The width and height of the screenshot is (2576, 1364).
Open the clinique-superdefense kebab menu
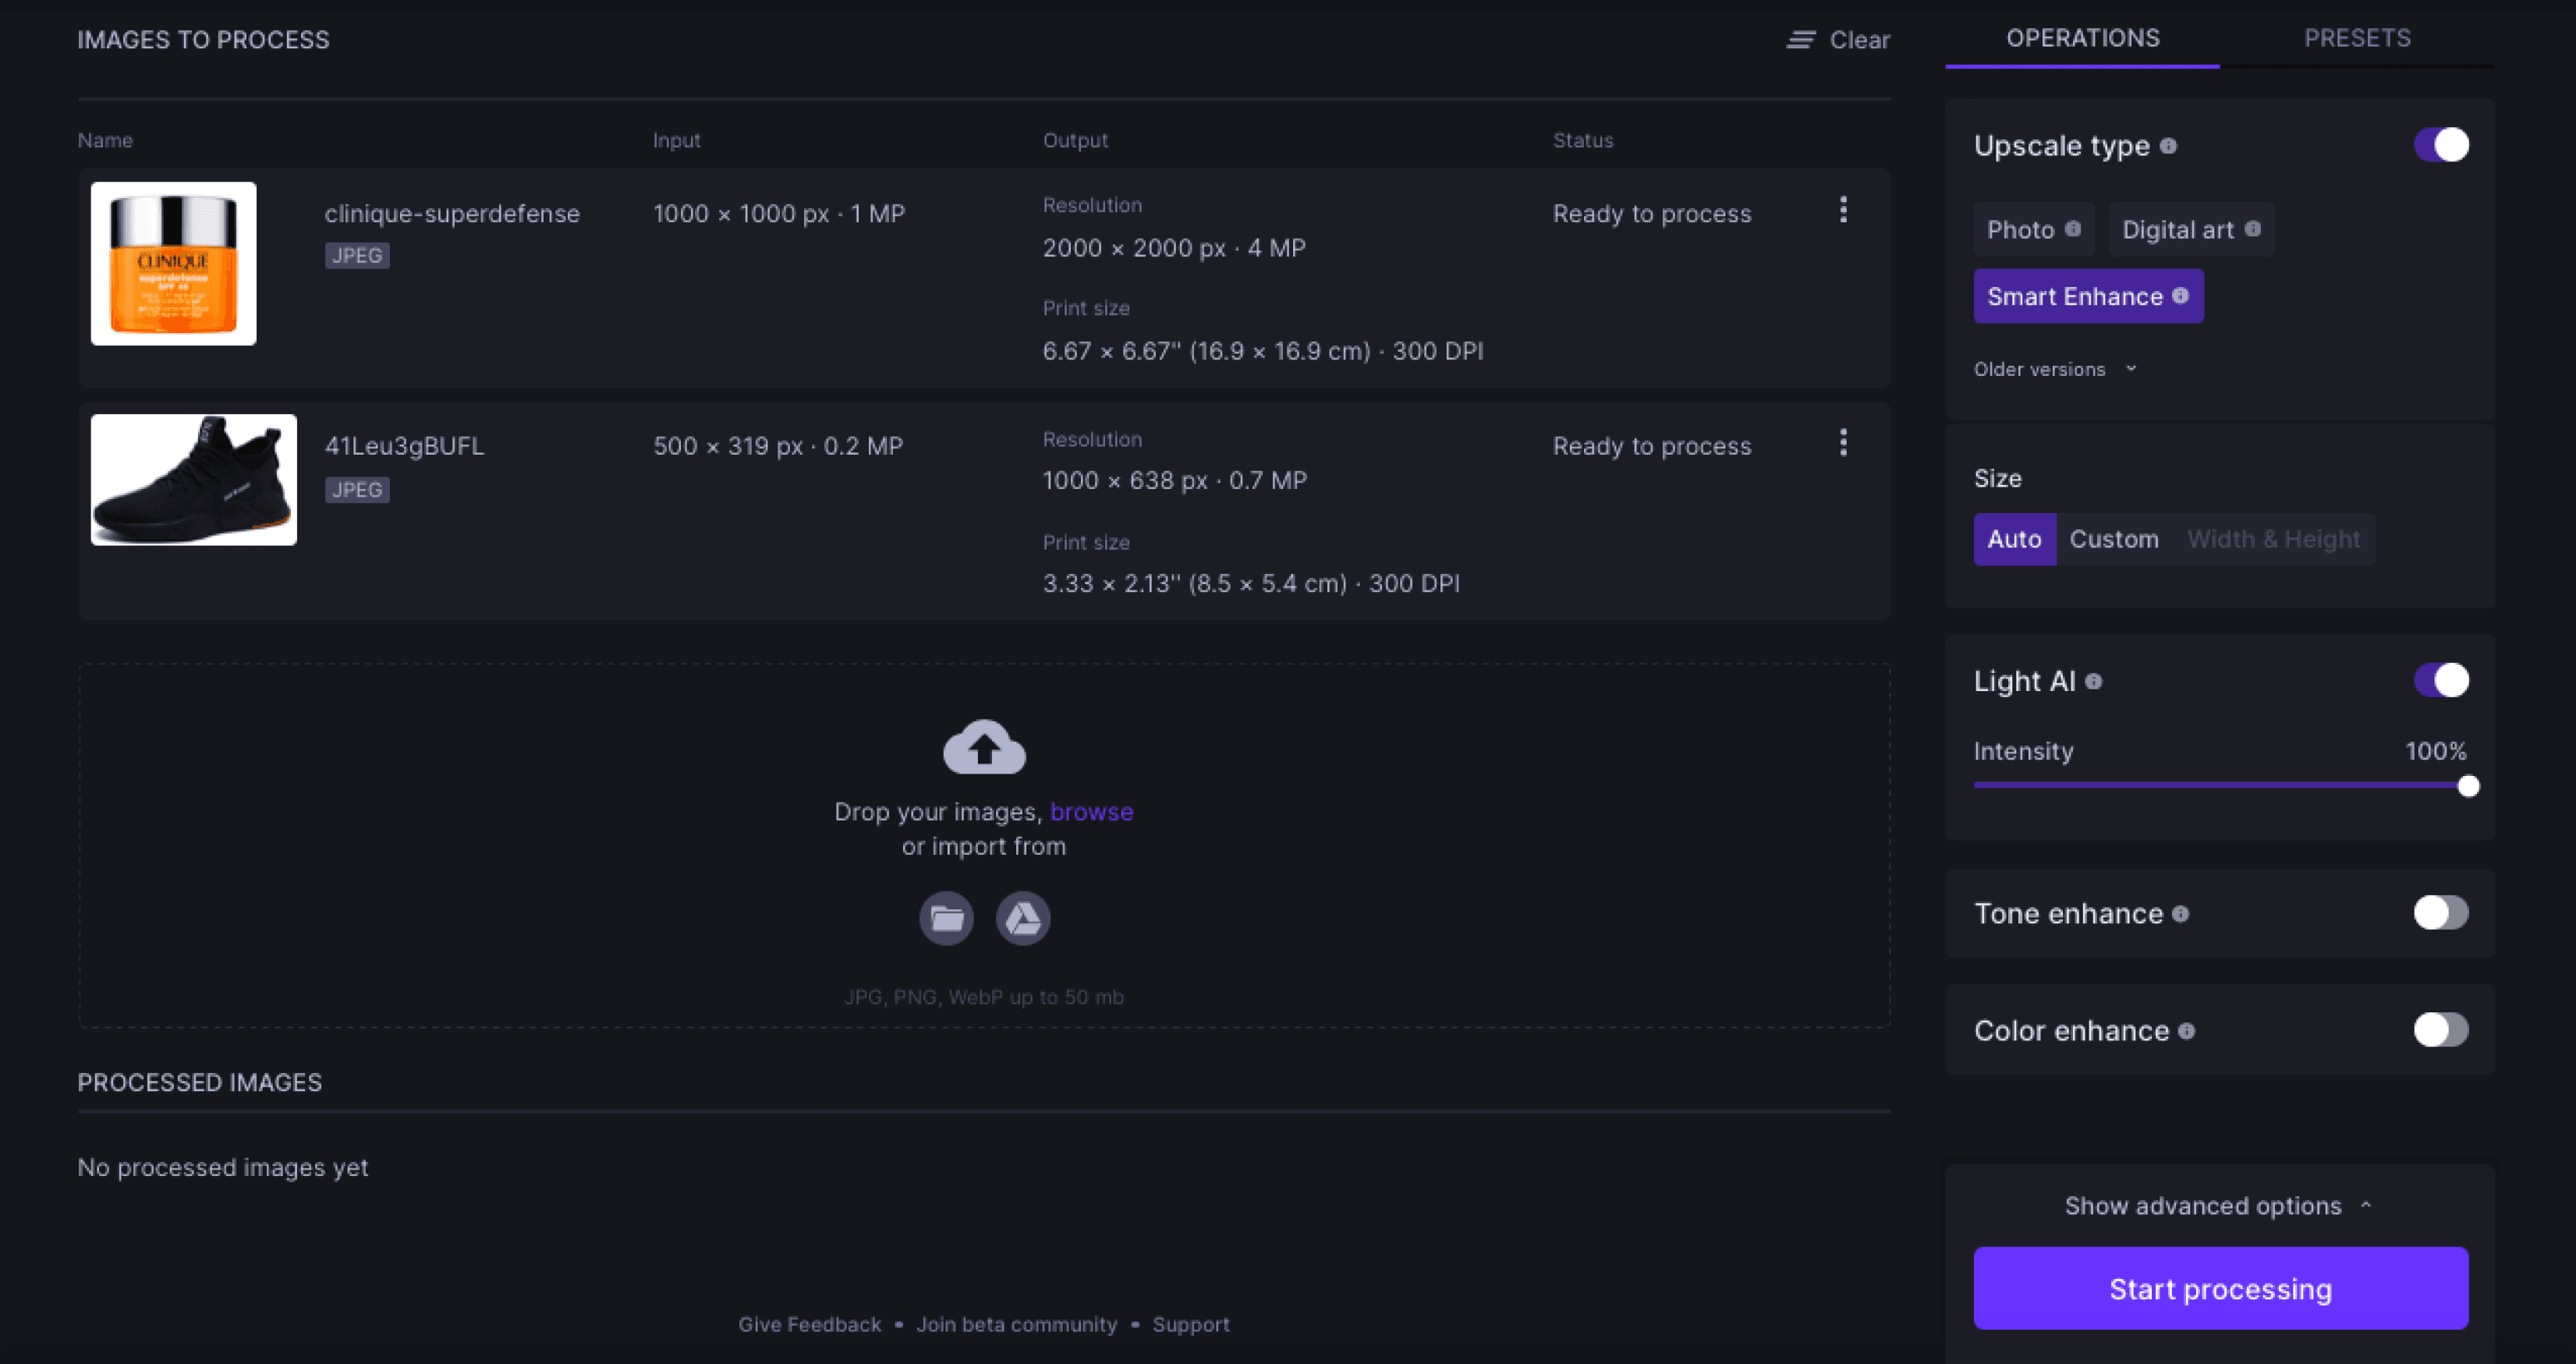[1843, 211]
